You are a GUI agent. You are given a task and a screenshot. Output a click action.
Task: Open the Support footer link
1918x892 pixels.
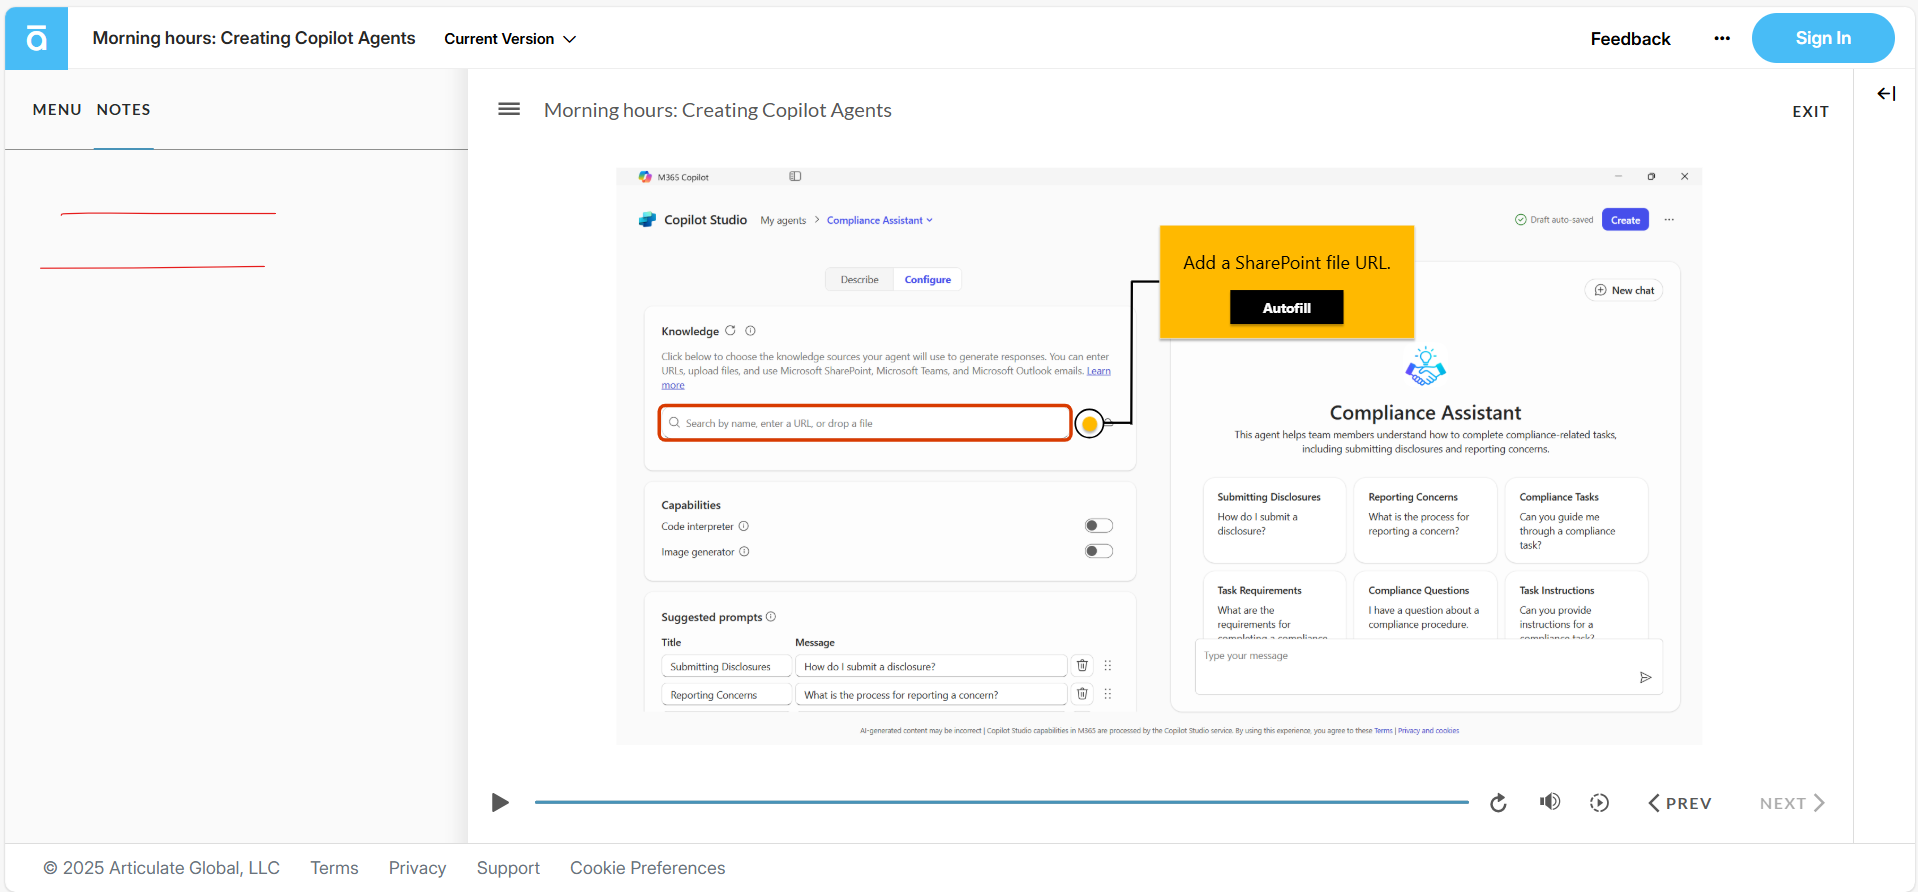pyautogui.click(x=508, y=868)
